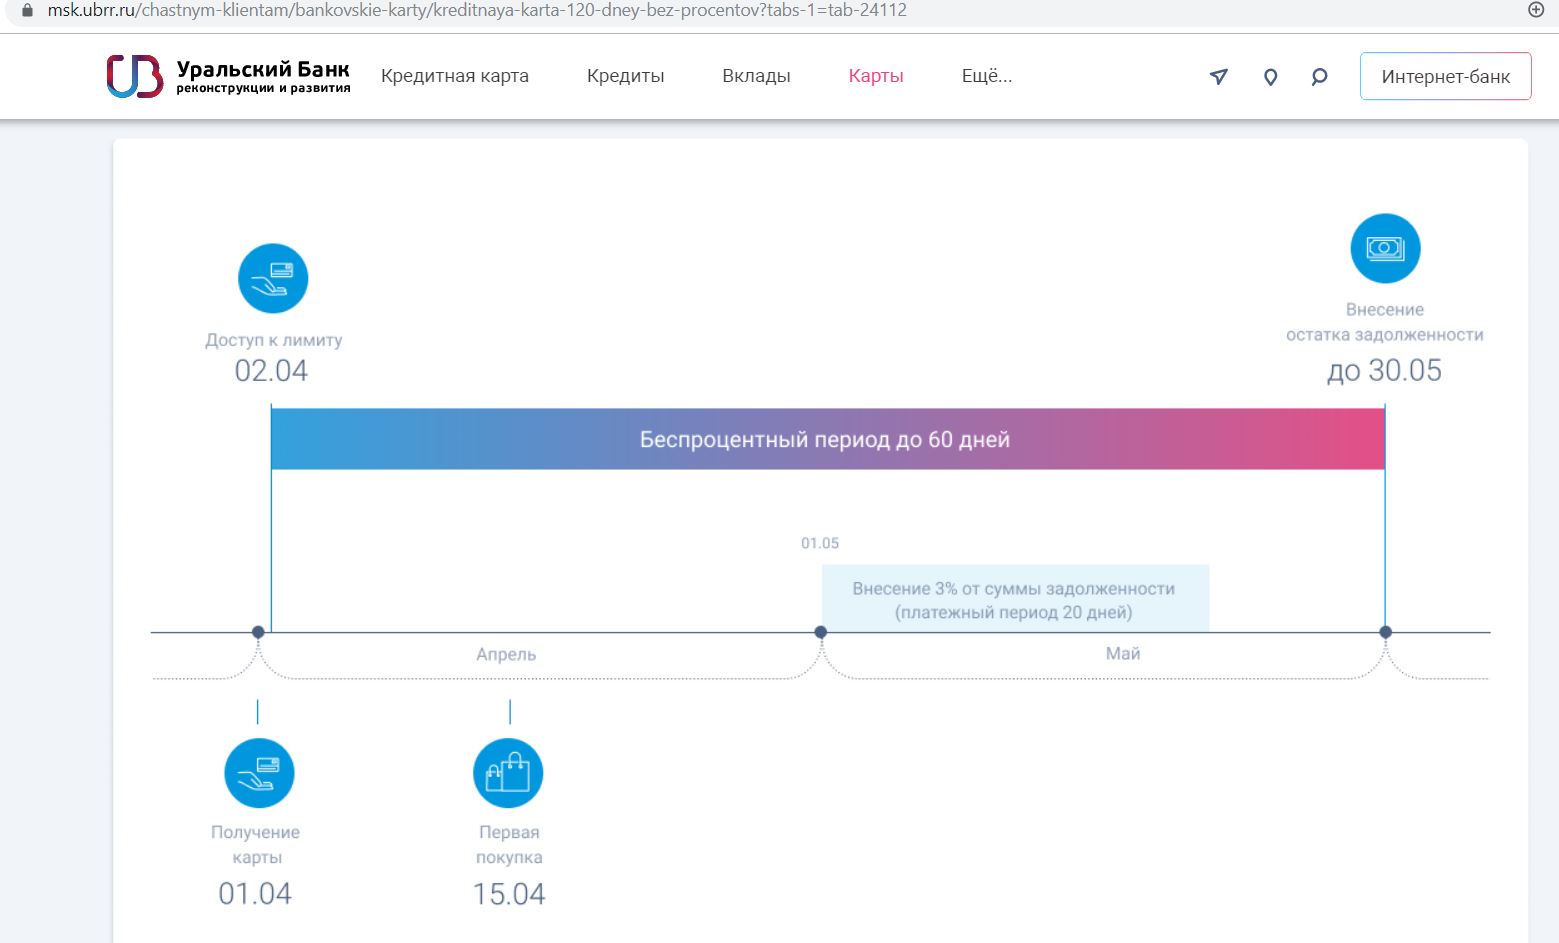This screenshot has height=943, width=1559.
Task: Click the small 01.05 date label
Action: [820, 543]
